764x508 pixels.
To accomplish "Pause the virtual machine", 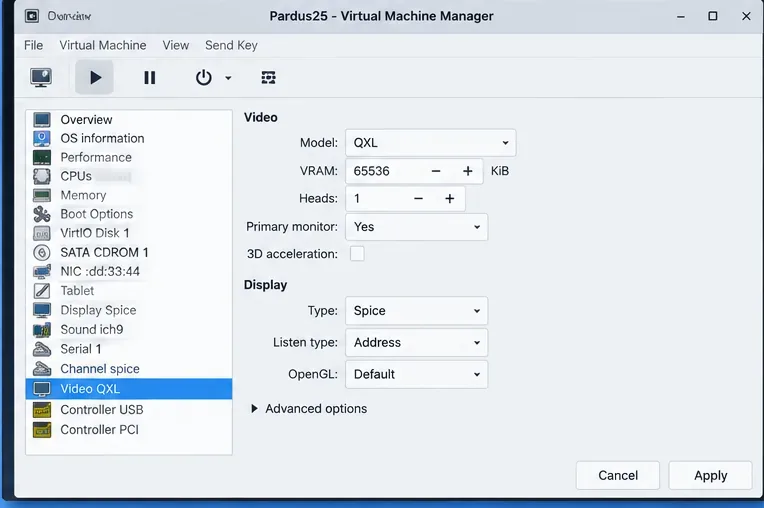I will point(150,77).
